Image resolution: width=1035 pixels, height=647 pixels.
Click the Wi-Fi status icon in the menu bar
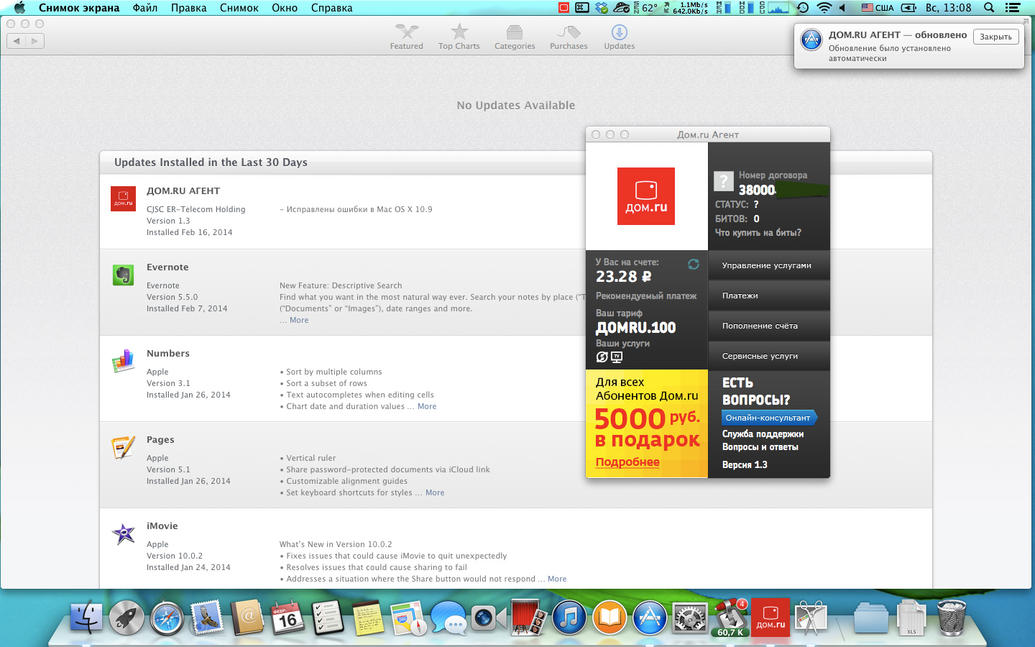pyautogui.click(x=824, y=8)
